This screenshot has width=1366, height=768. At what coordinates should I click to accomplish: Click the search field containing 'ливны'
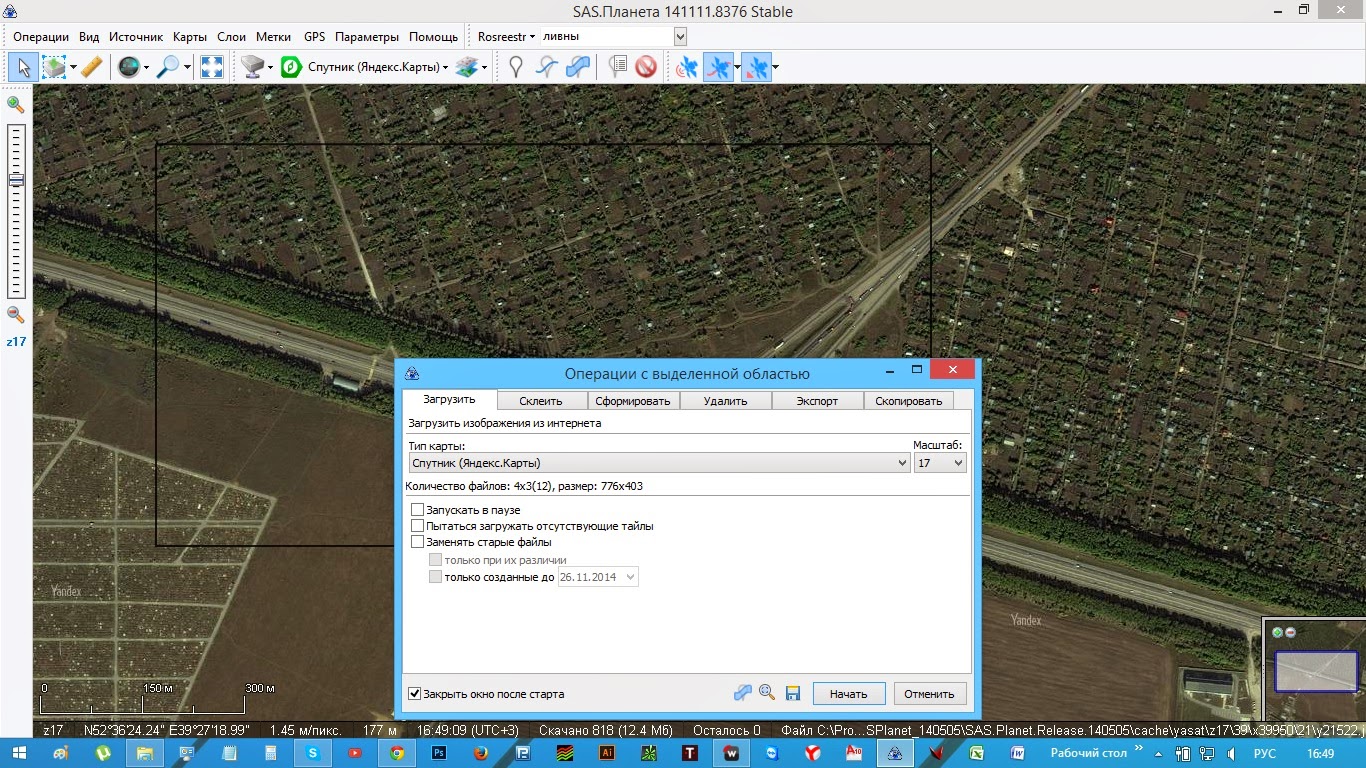coord(607,36)
